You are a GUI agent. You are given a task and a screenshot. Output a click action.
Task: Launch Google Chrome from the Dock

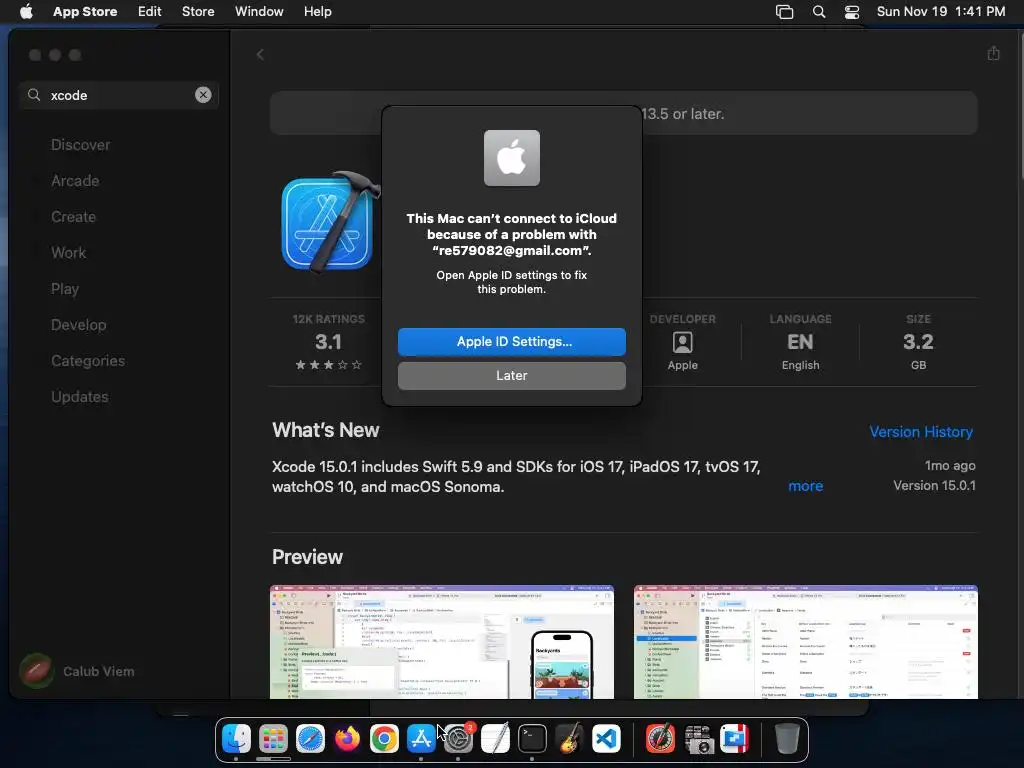pos(384,739)
